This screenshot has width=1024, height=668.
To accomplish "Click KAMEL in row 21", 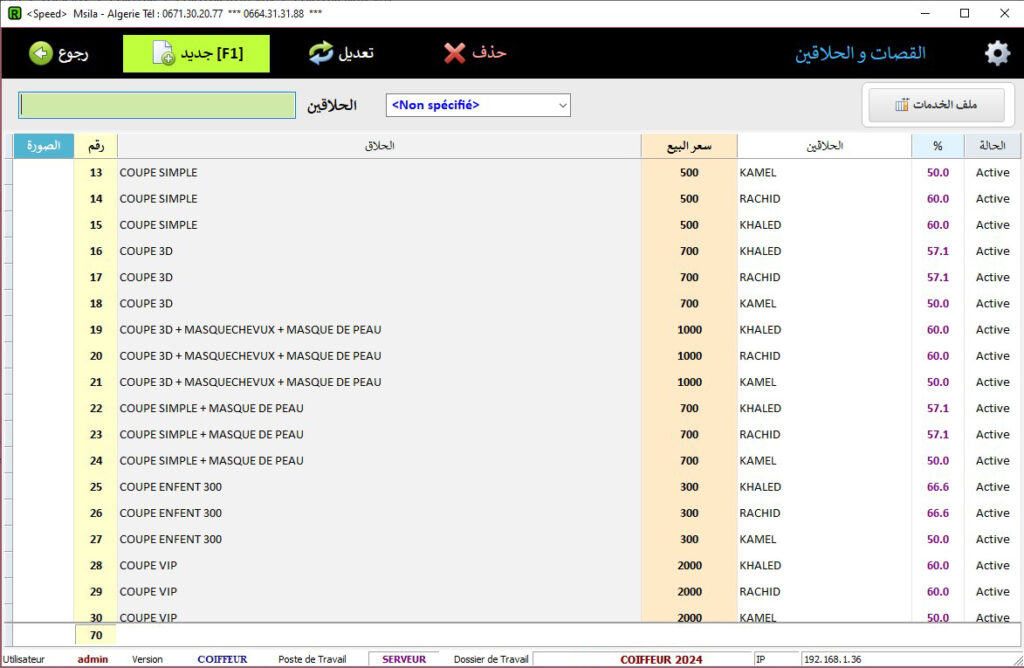I will 758,382.
